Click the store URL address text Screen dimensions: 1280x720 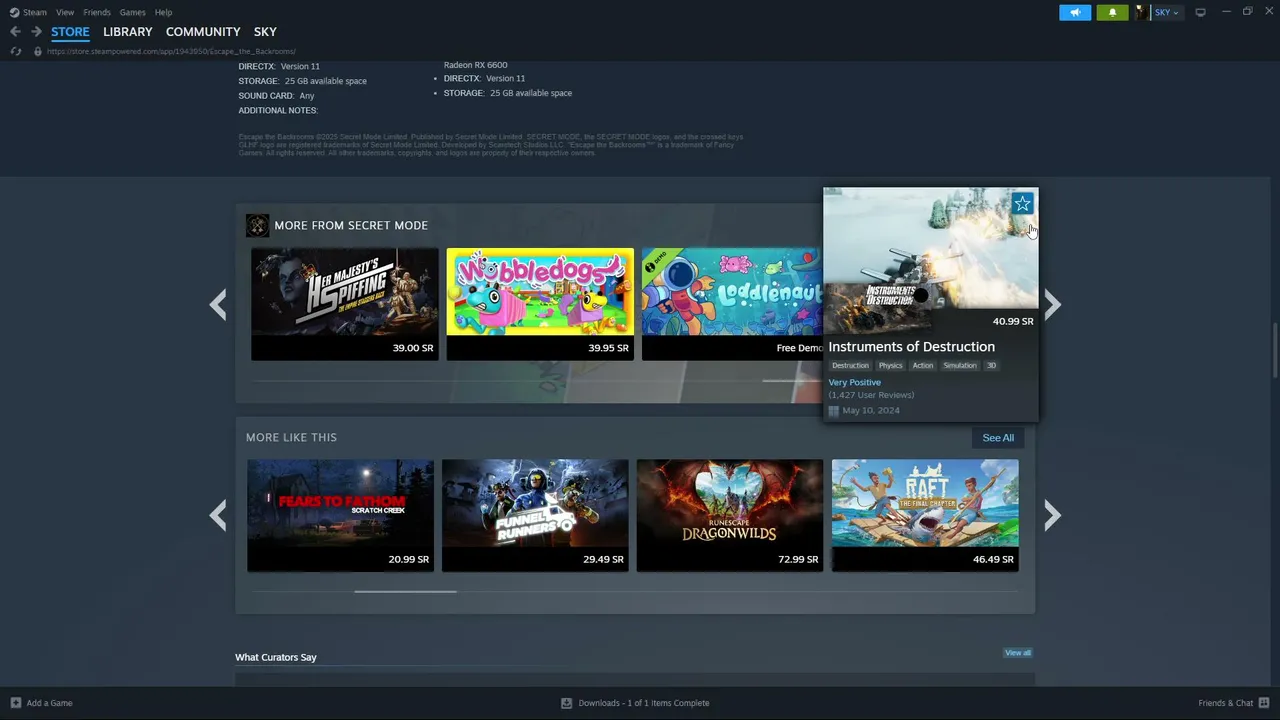pos(171,51)
